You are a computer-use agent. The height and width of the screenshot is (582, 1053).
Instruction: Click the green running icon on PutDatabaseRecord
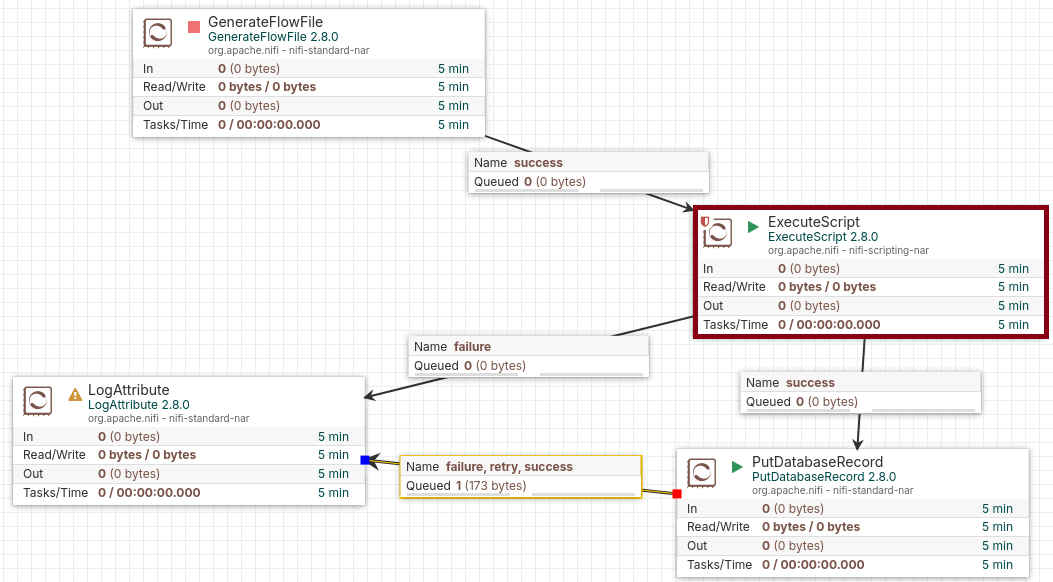point(737,467)
